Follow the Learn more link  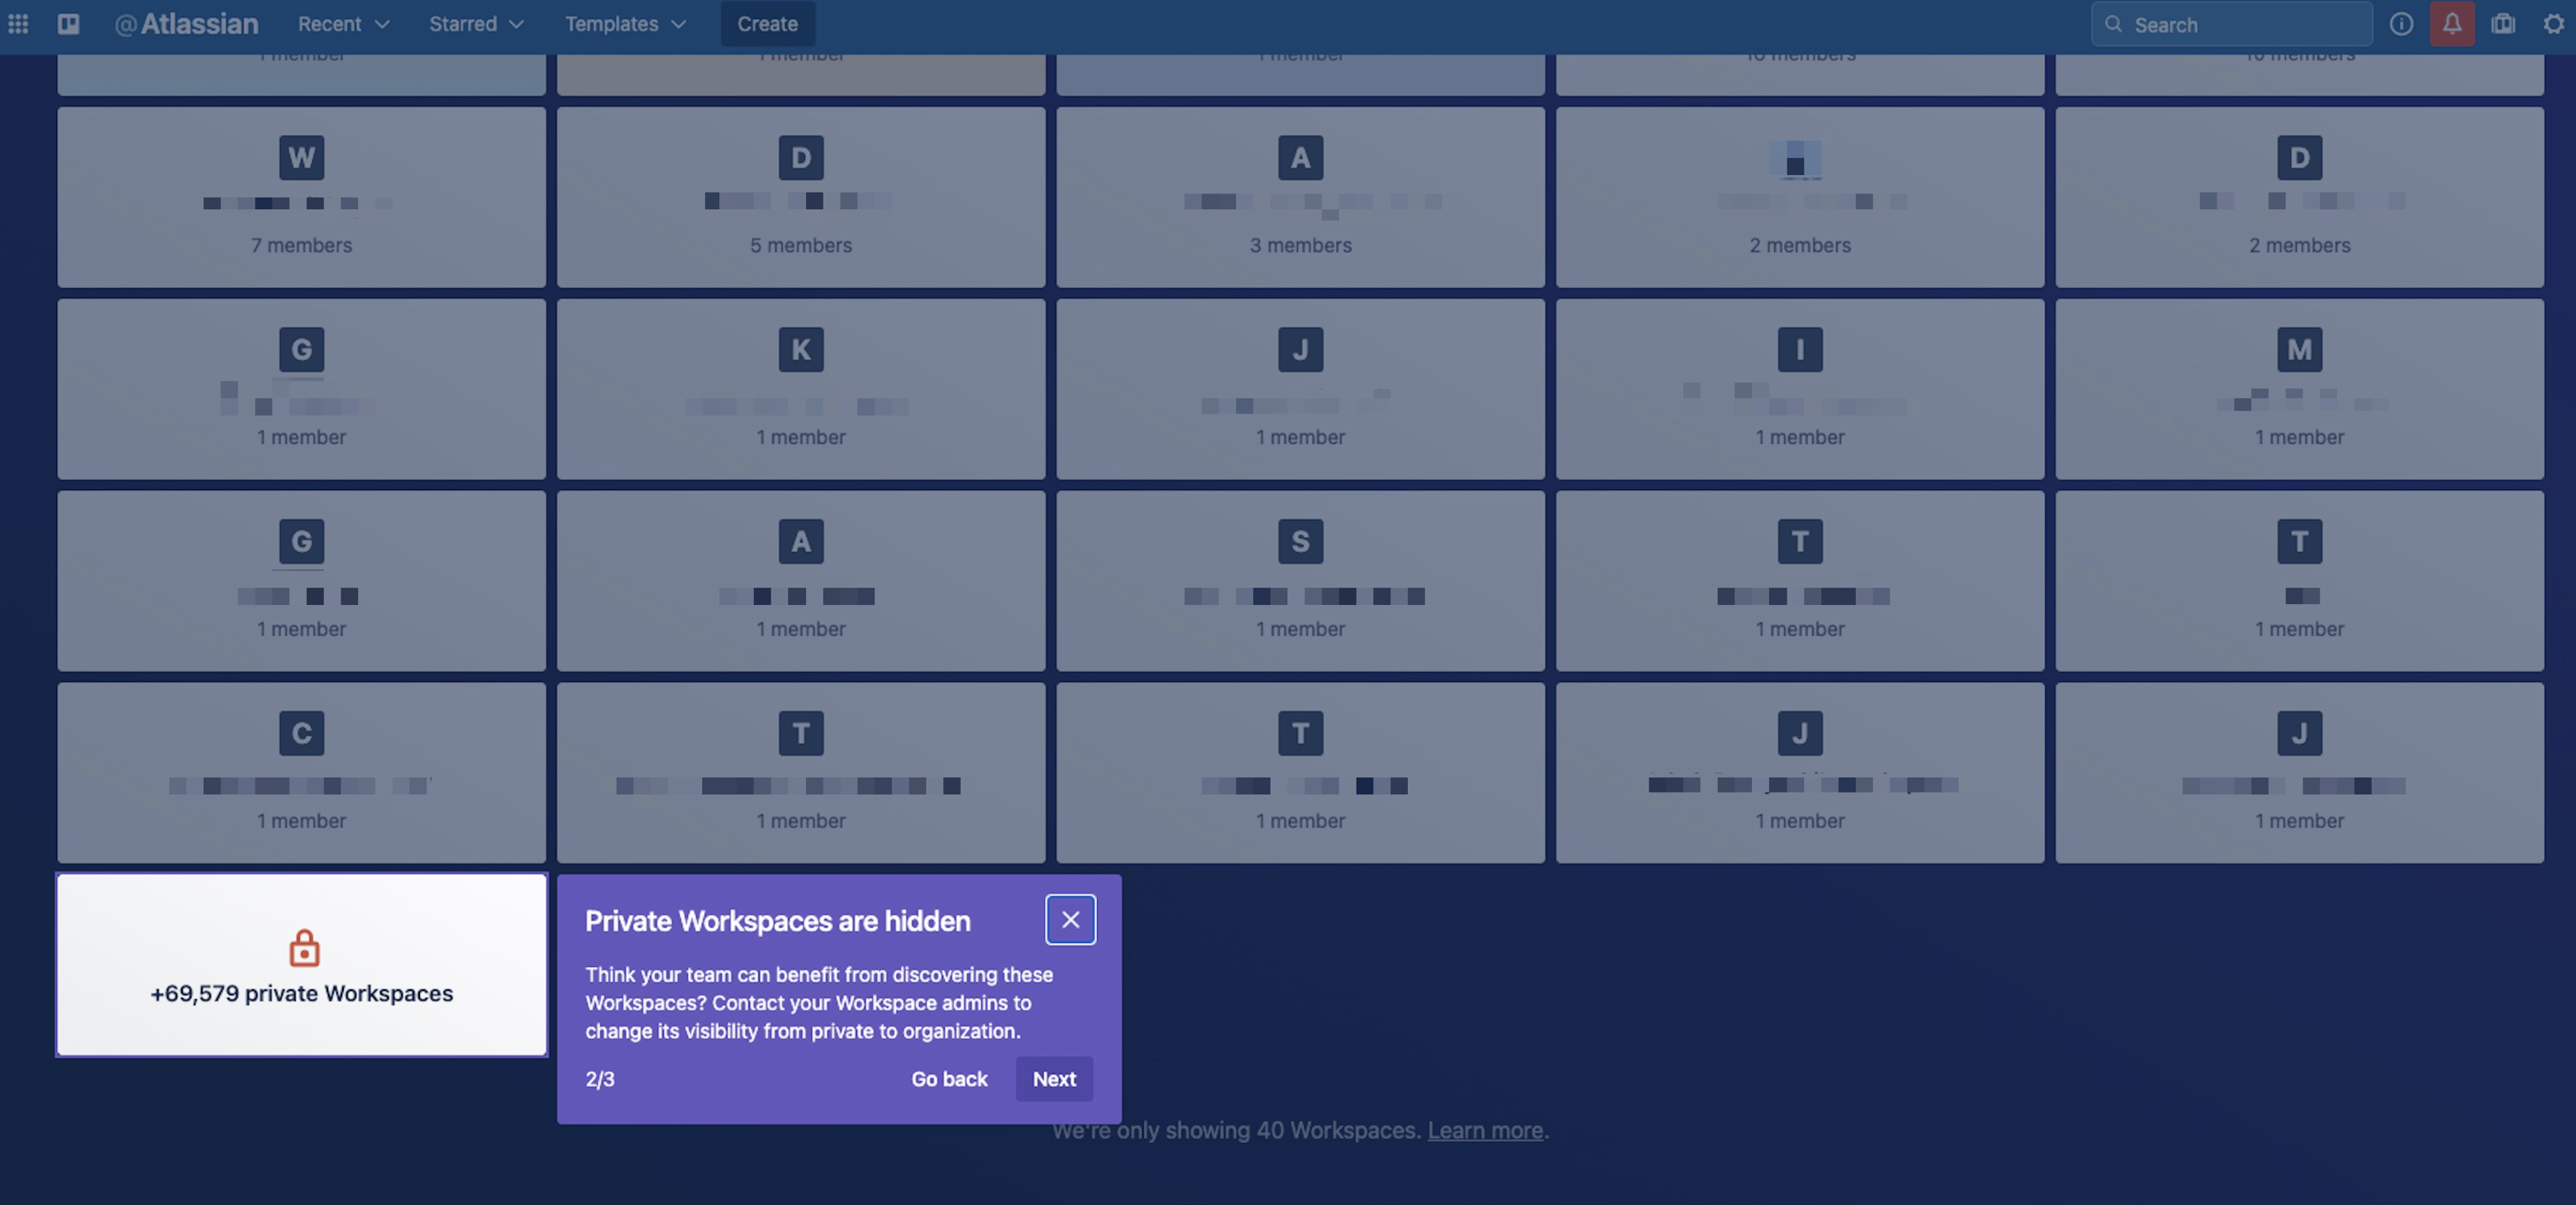pyautogui.click(x=1484, y=1130)
